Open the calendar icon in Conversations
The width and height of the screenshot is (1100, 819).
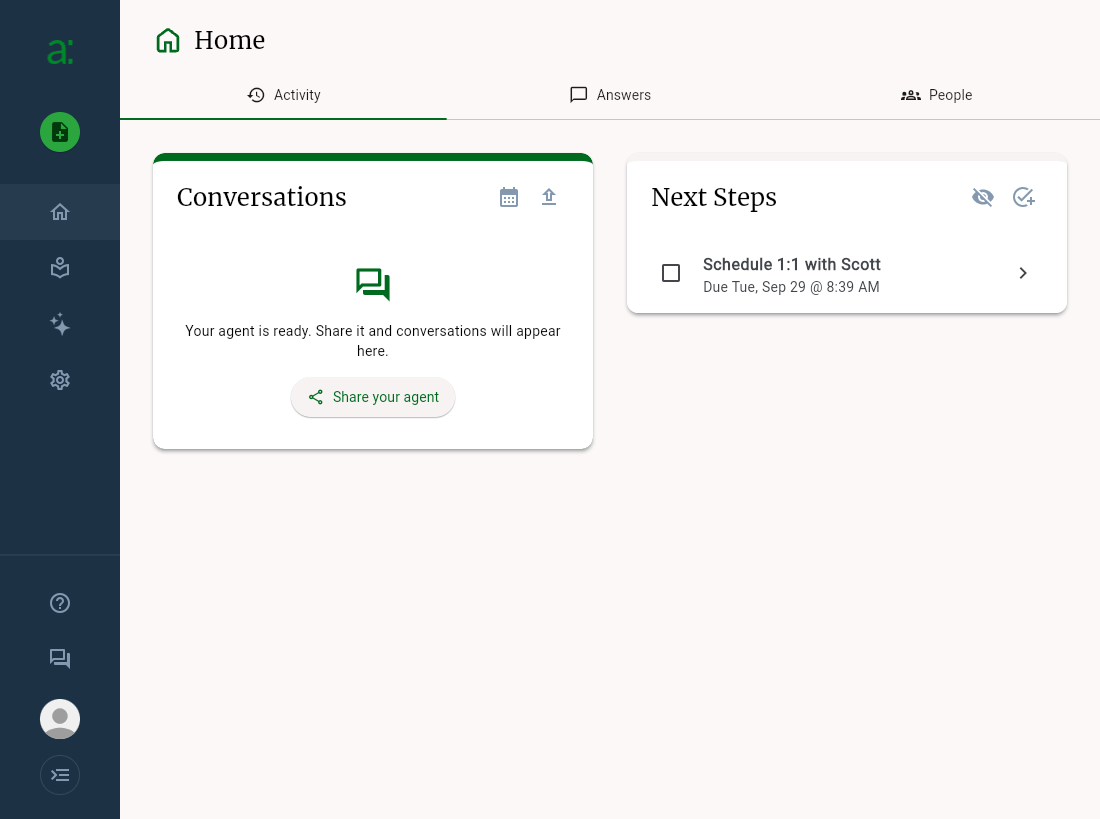509,197
